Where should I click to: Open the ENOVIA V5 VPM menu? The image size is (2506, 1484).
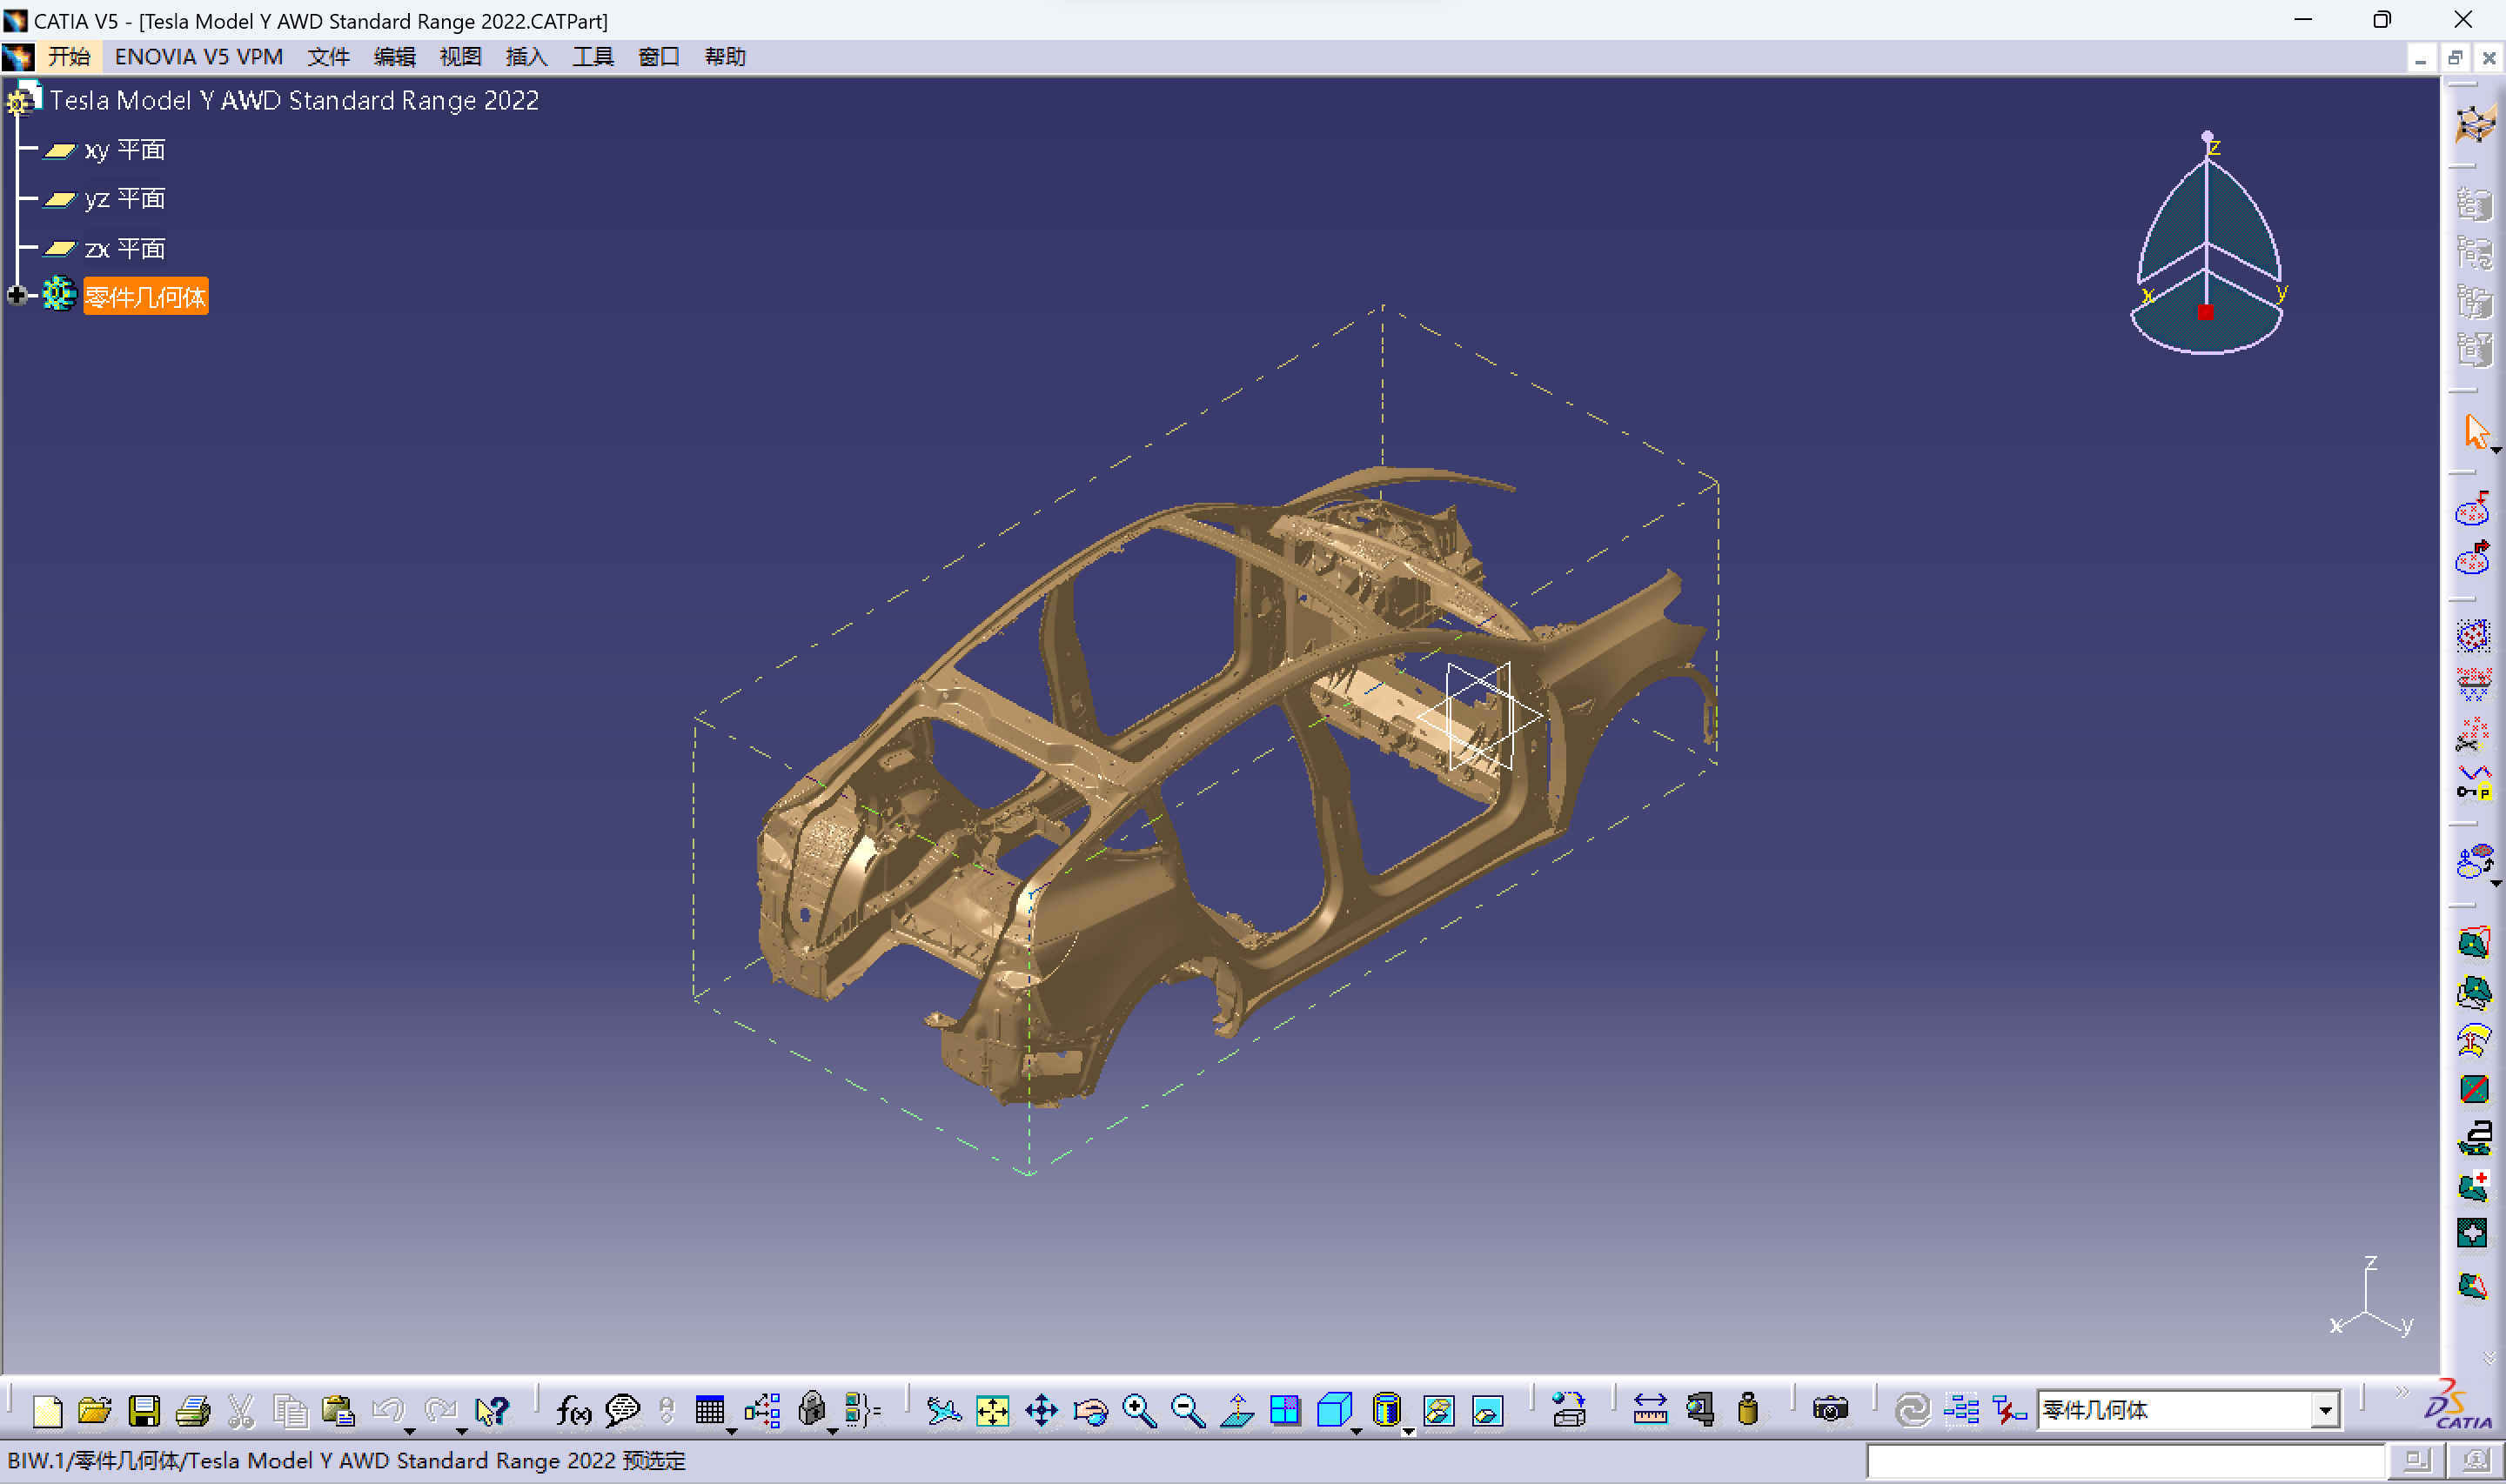tap(199, 57)
